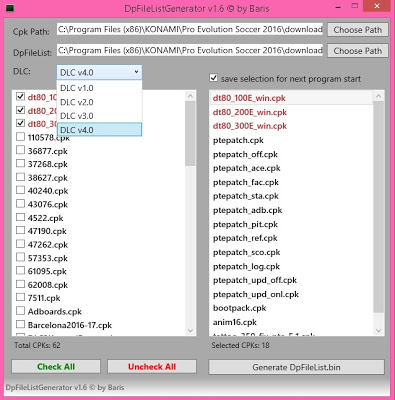Check the Adboards.cpk checkbox
This screenshot has height=400, width=395.
tap(20, 311)
